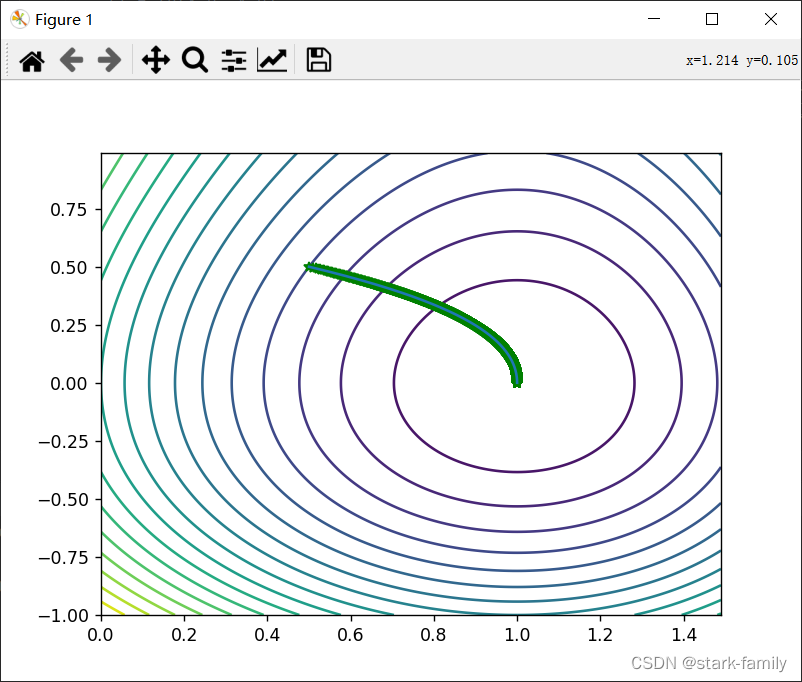The width and height of the screenshot is (802, 682).
Task: Click the x-axis tick label 0.4
Action: (267, 635)
